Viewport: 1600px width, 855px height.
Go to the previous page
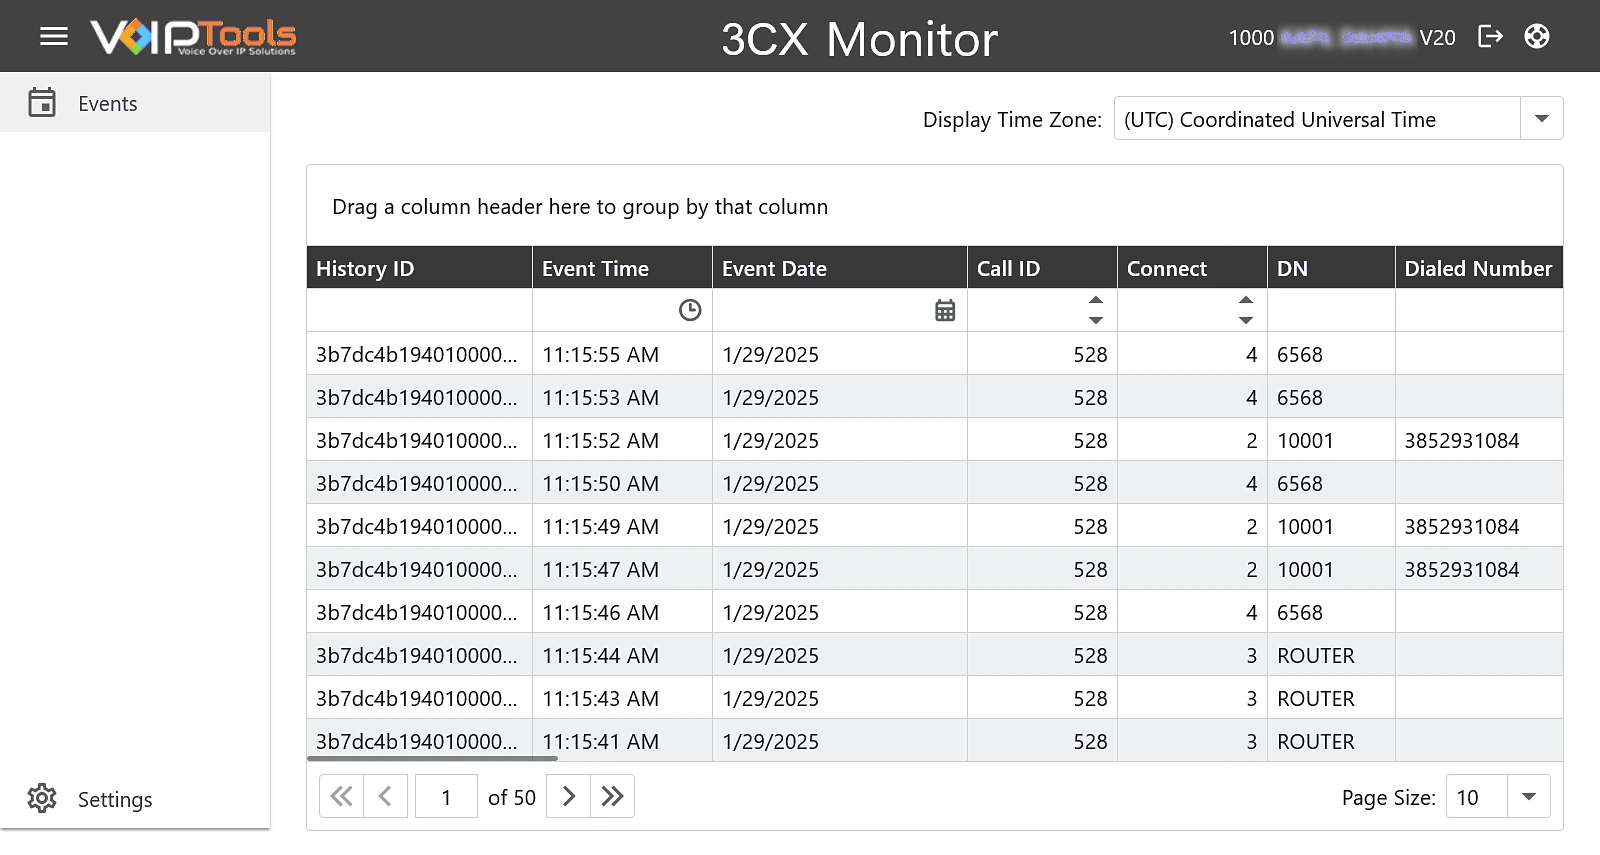pos(386,797)
